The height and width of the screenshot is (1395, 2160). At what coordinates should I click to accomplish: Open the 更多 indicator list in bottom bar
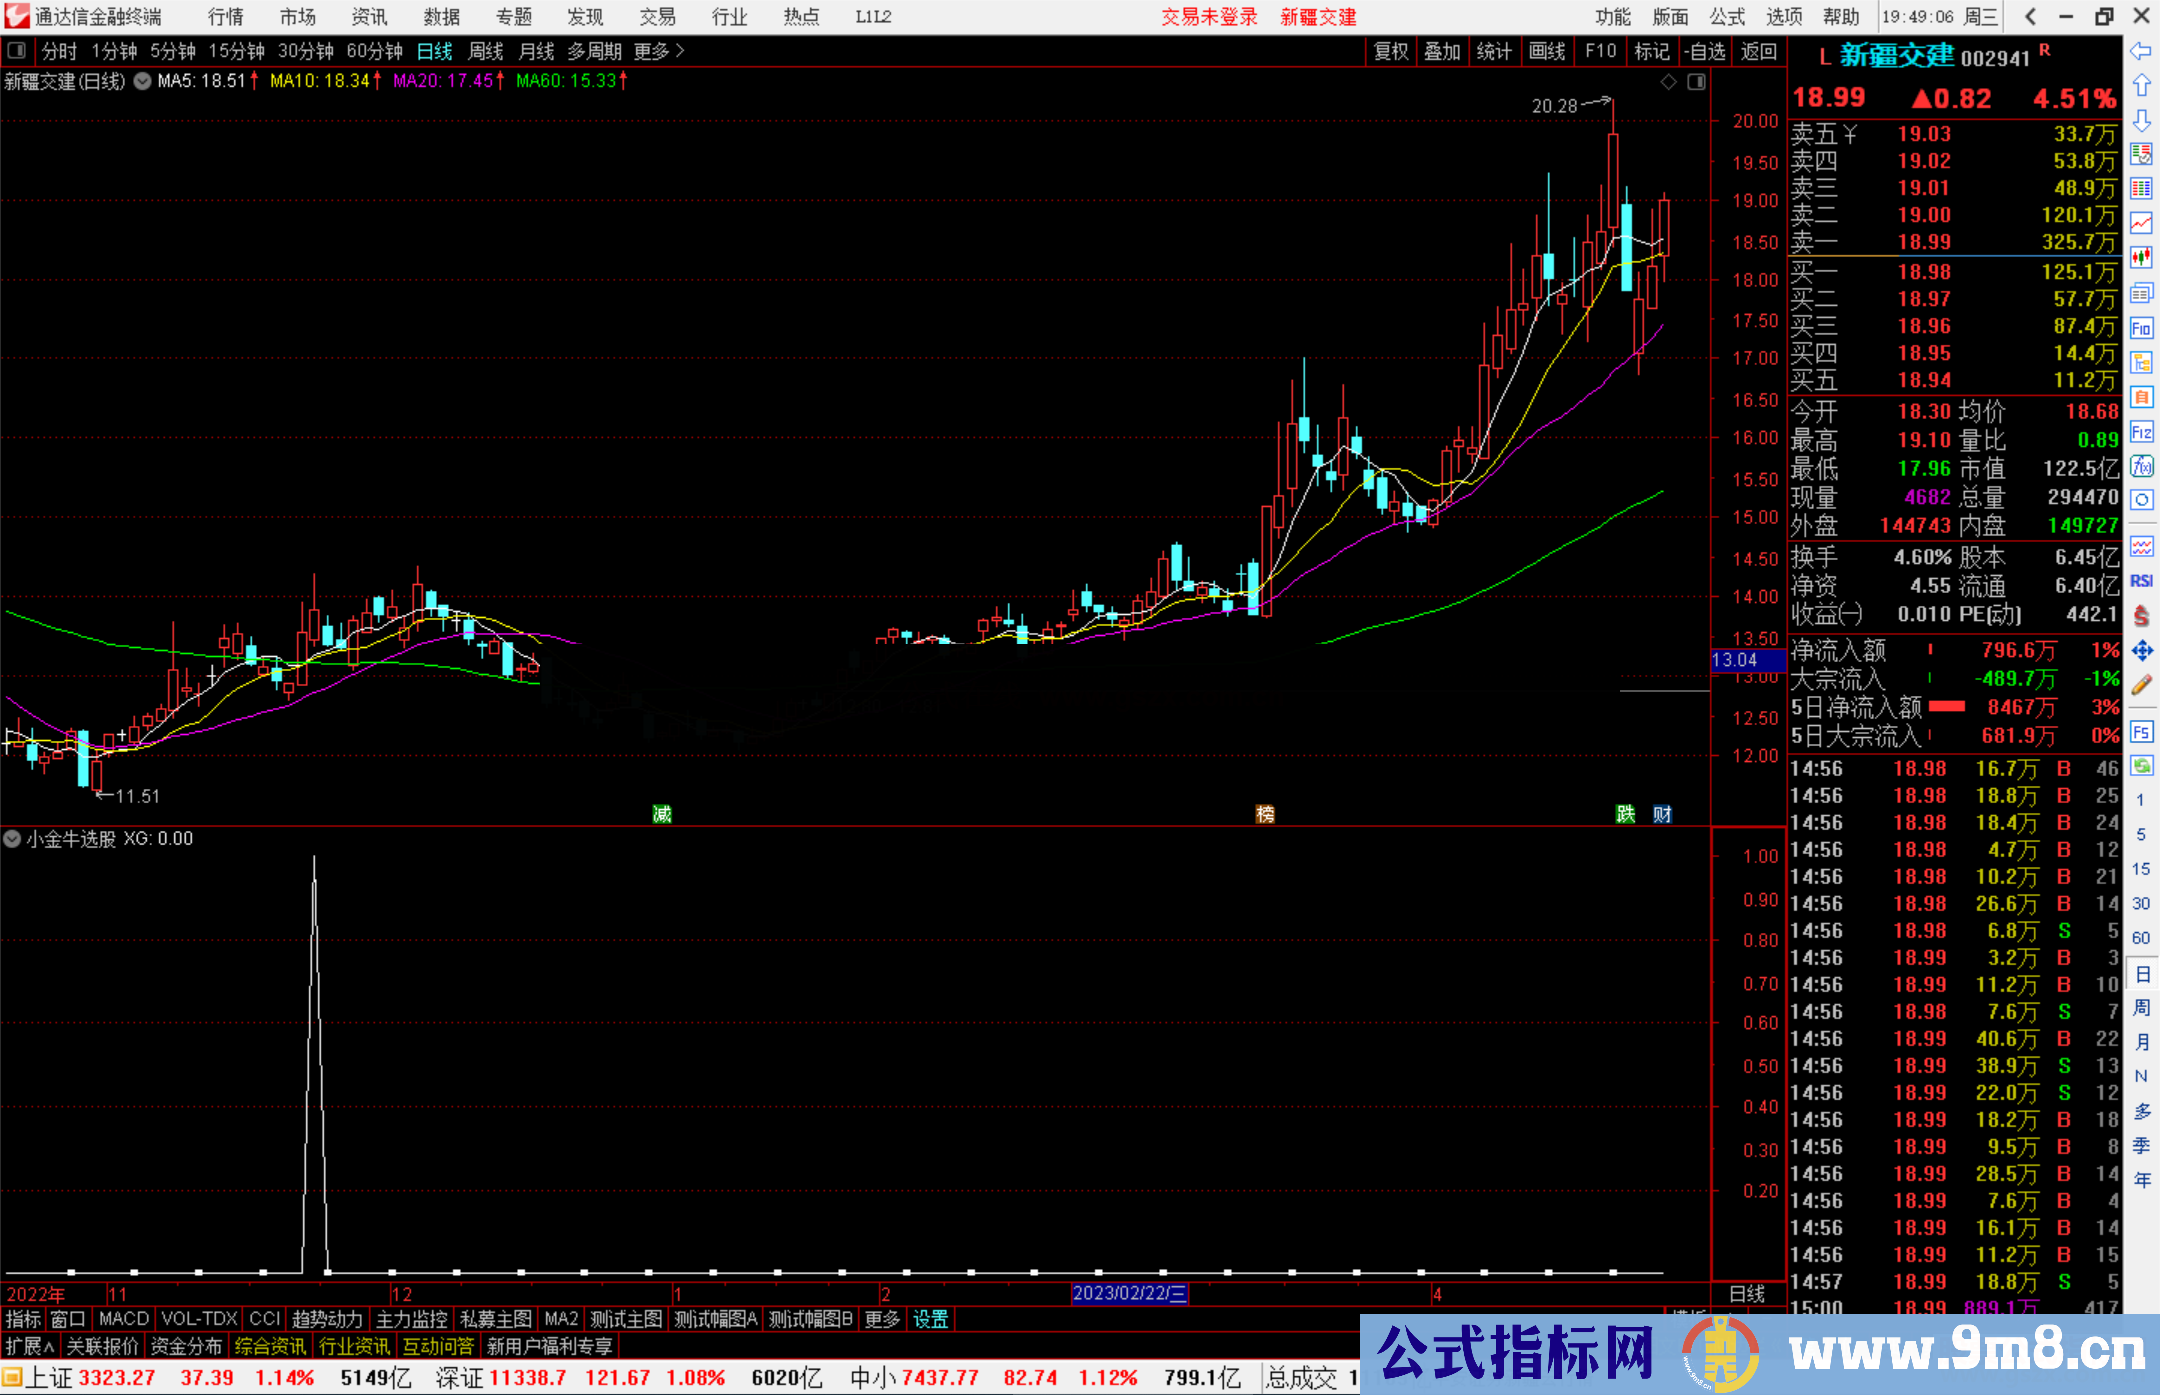point(882,1319)
